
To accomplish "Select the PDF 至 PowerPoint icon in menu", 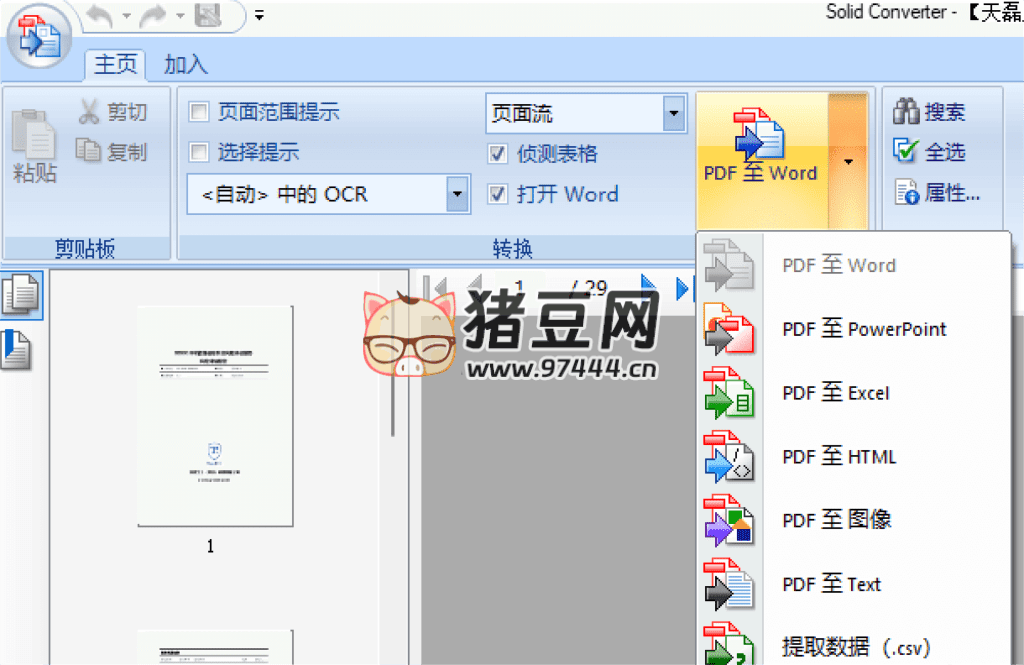I will pos(727,329).
